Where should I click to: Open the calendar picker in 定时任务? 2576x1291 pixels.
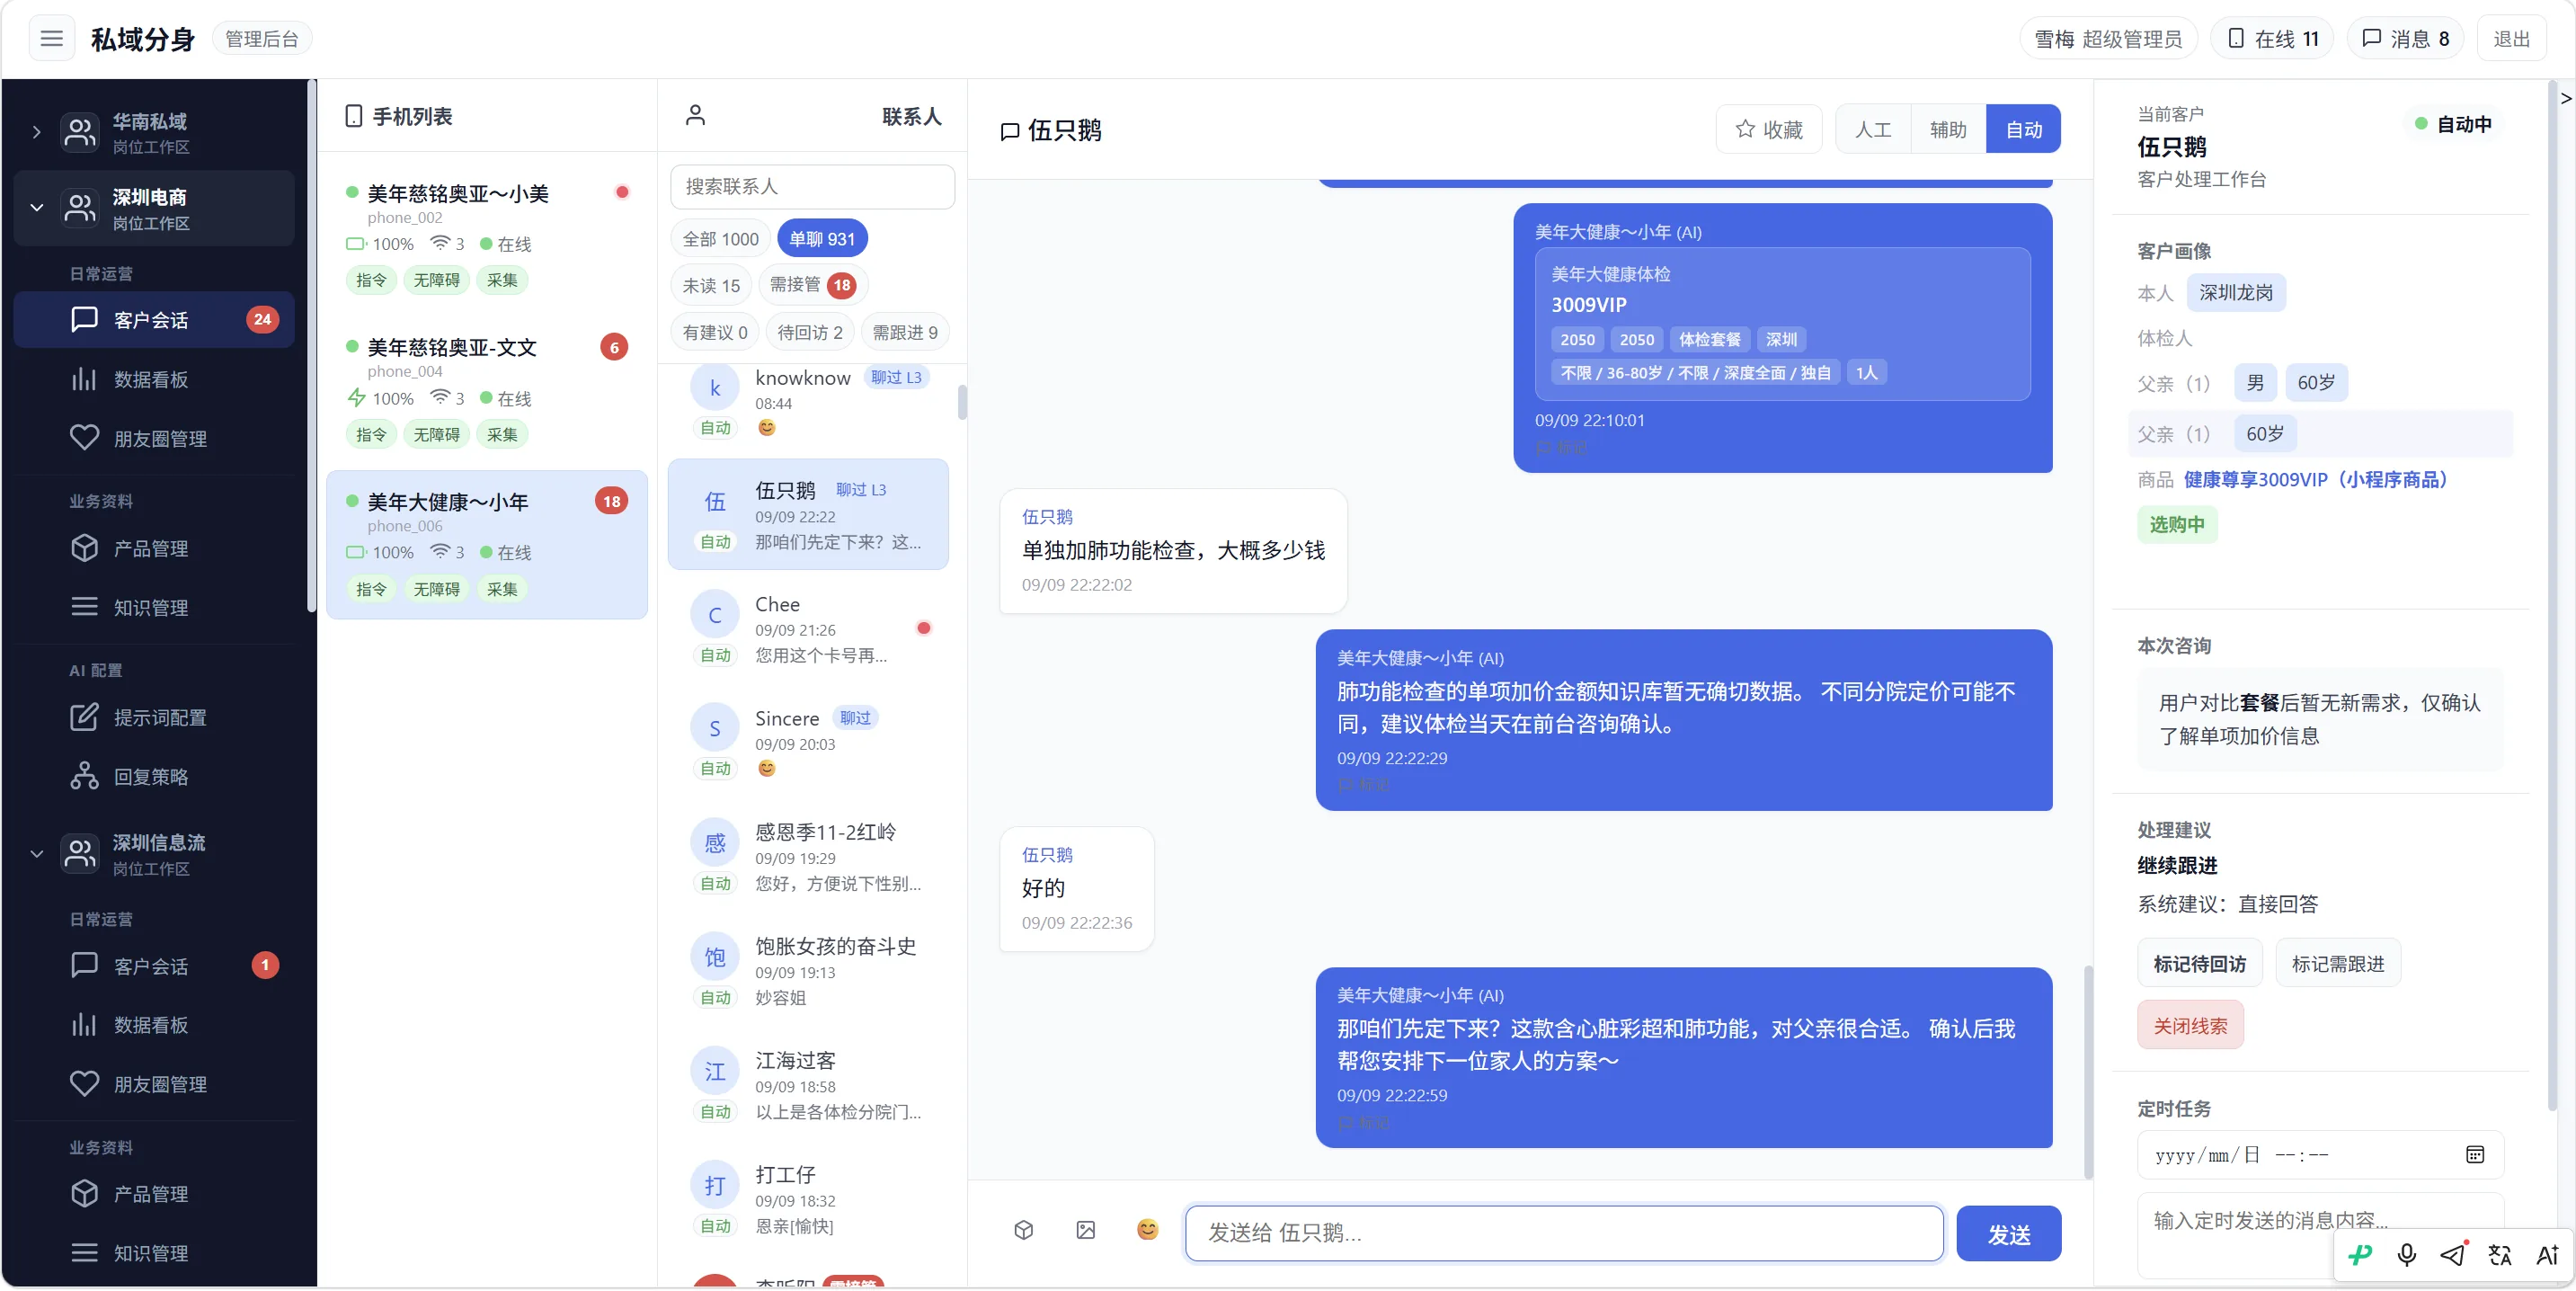(x=2474, y=1154)
